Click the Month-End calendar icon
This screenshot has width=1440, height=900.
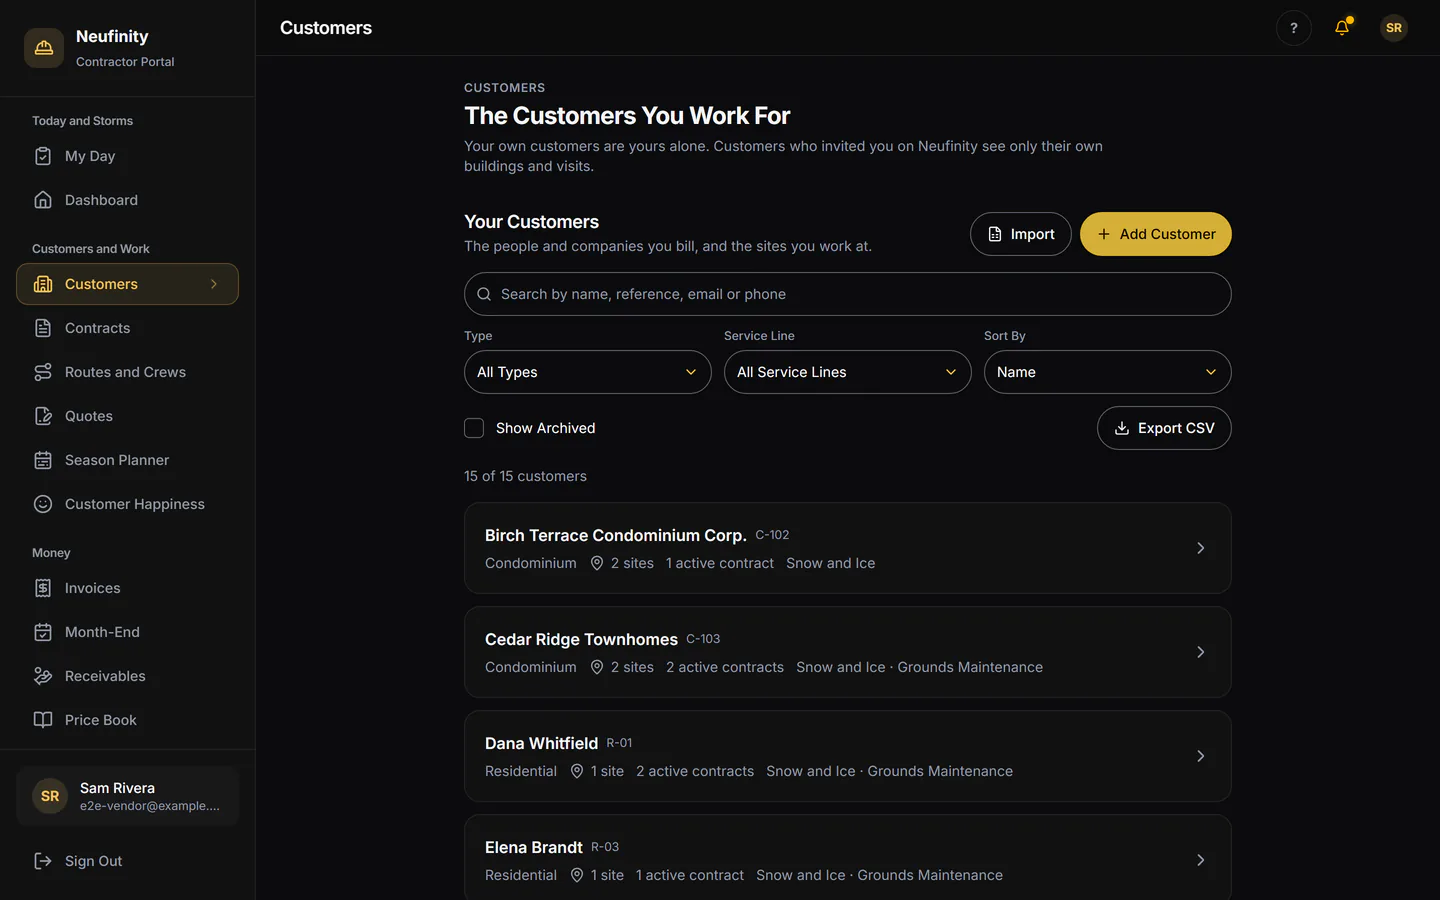tap(43, 632)
